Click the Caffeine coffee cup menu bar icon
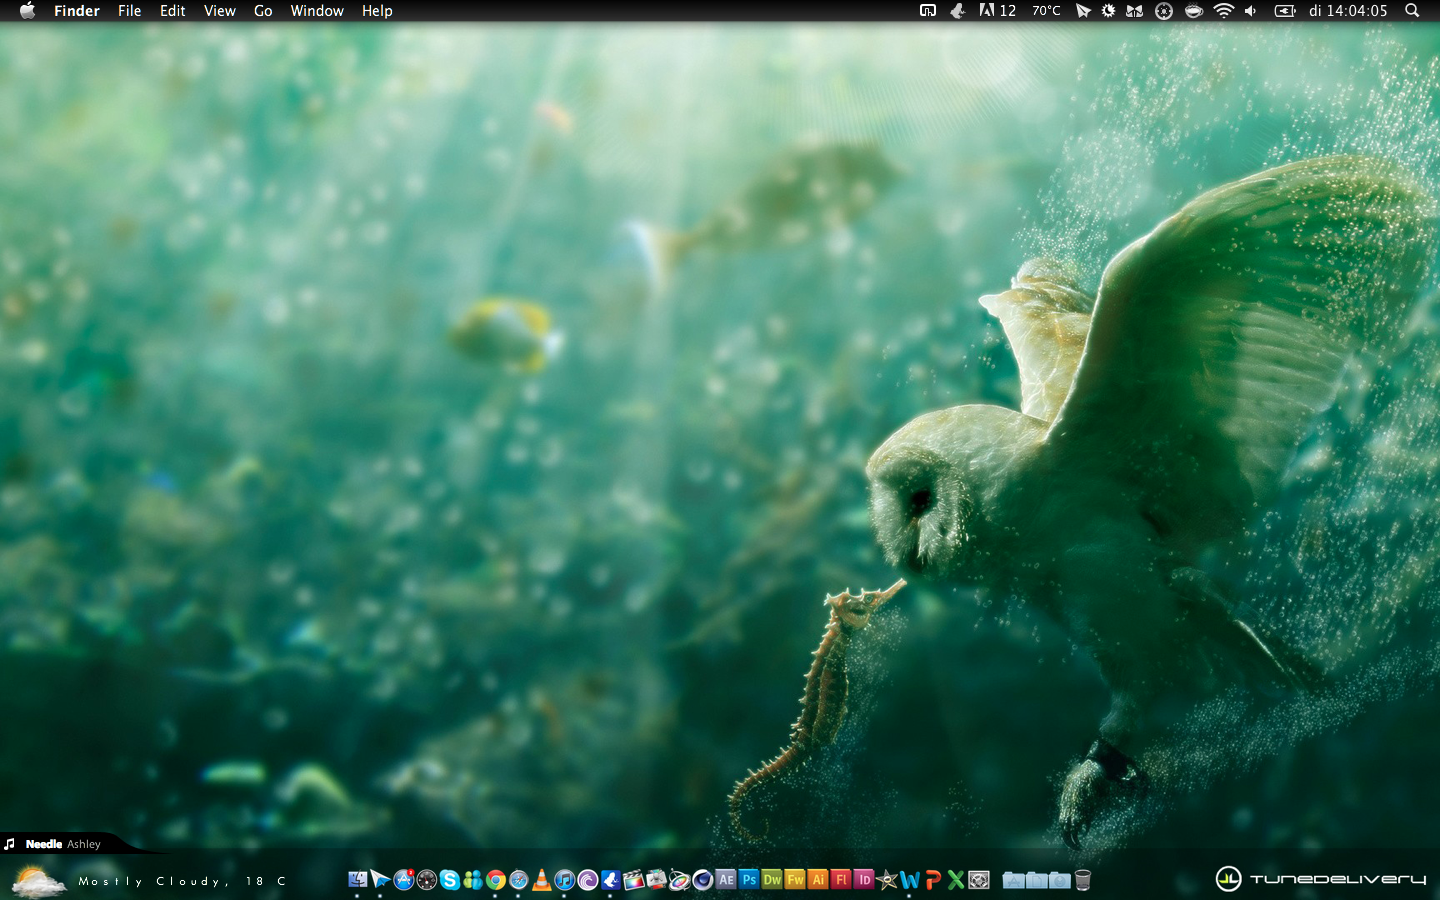The width and height of the screenshot is (1440, 900). (1193, 11)
